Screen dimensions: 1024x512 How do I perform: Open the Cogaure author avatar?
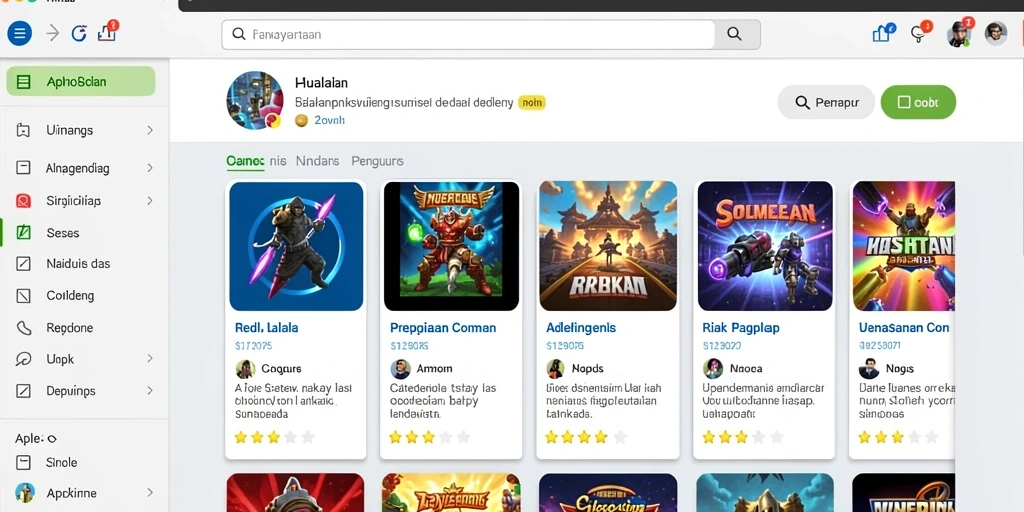246,369
